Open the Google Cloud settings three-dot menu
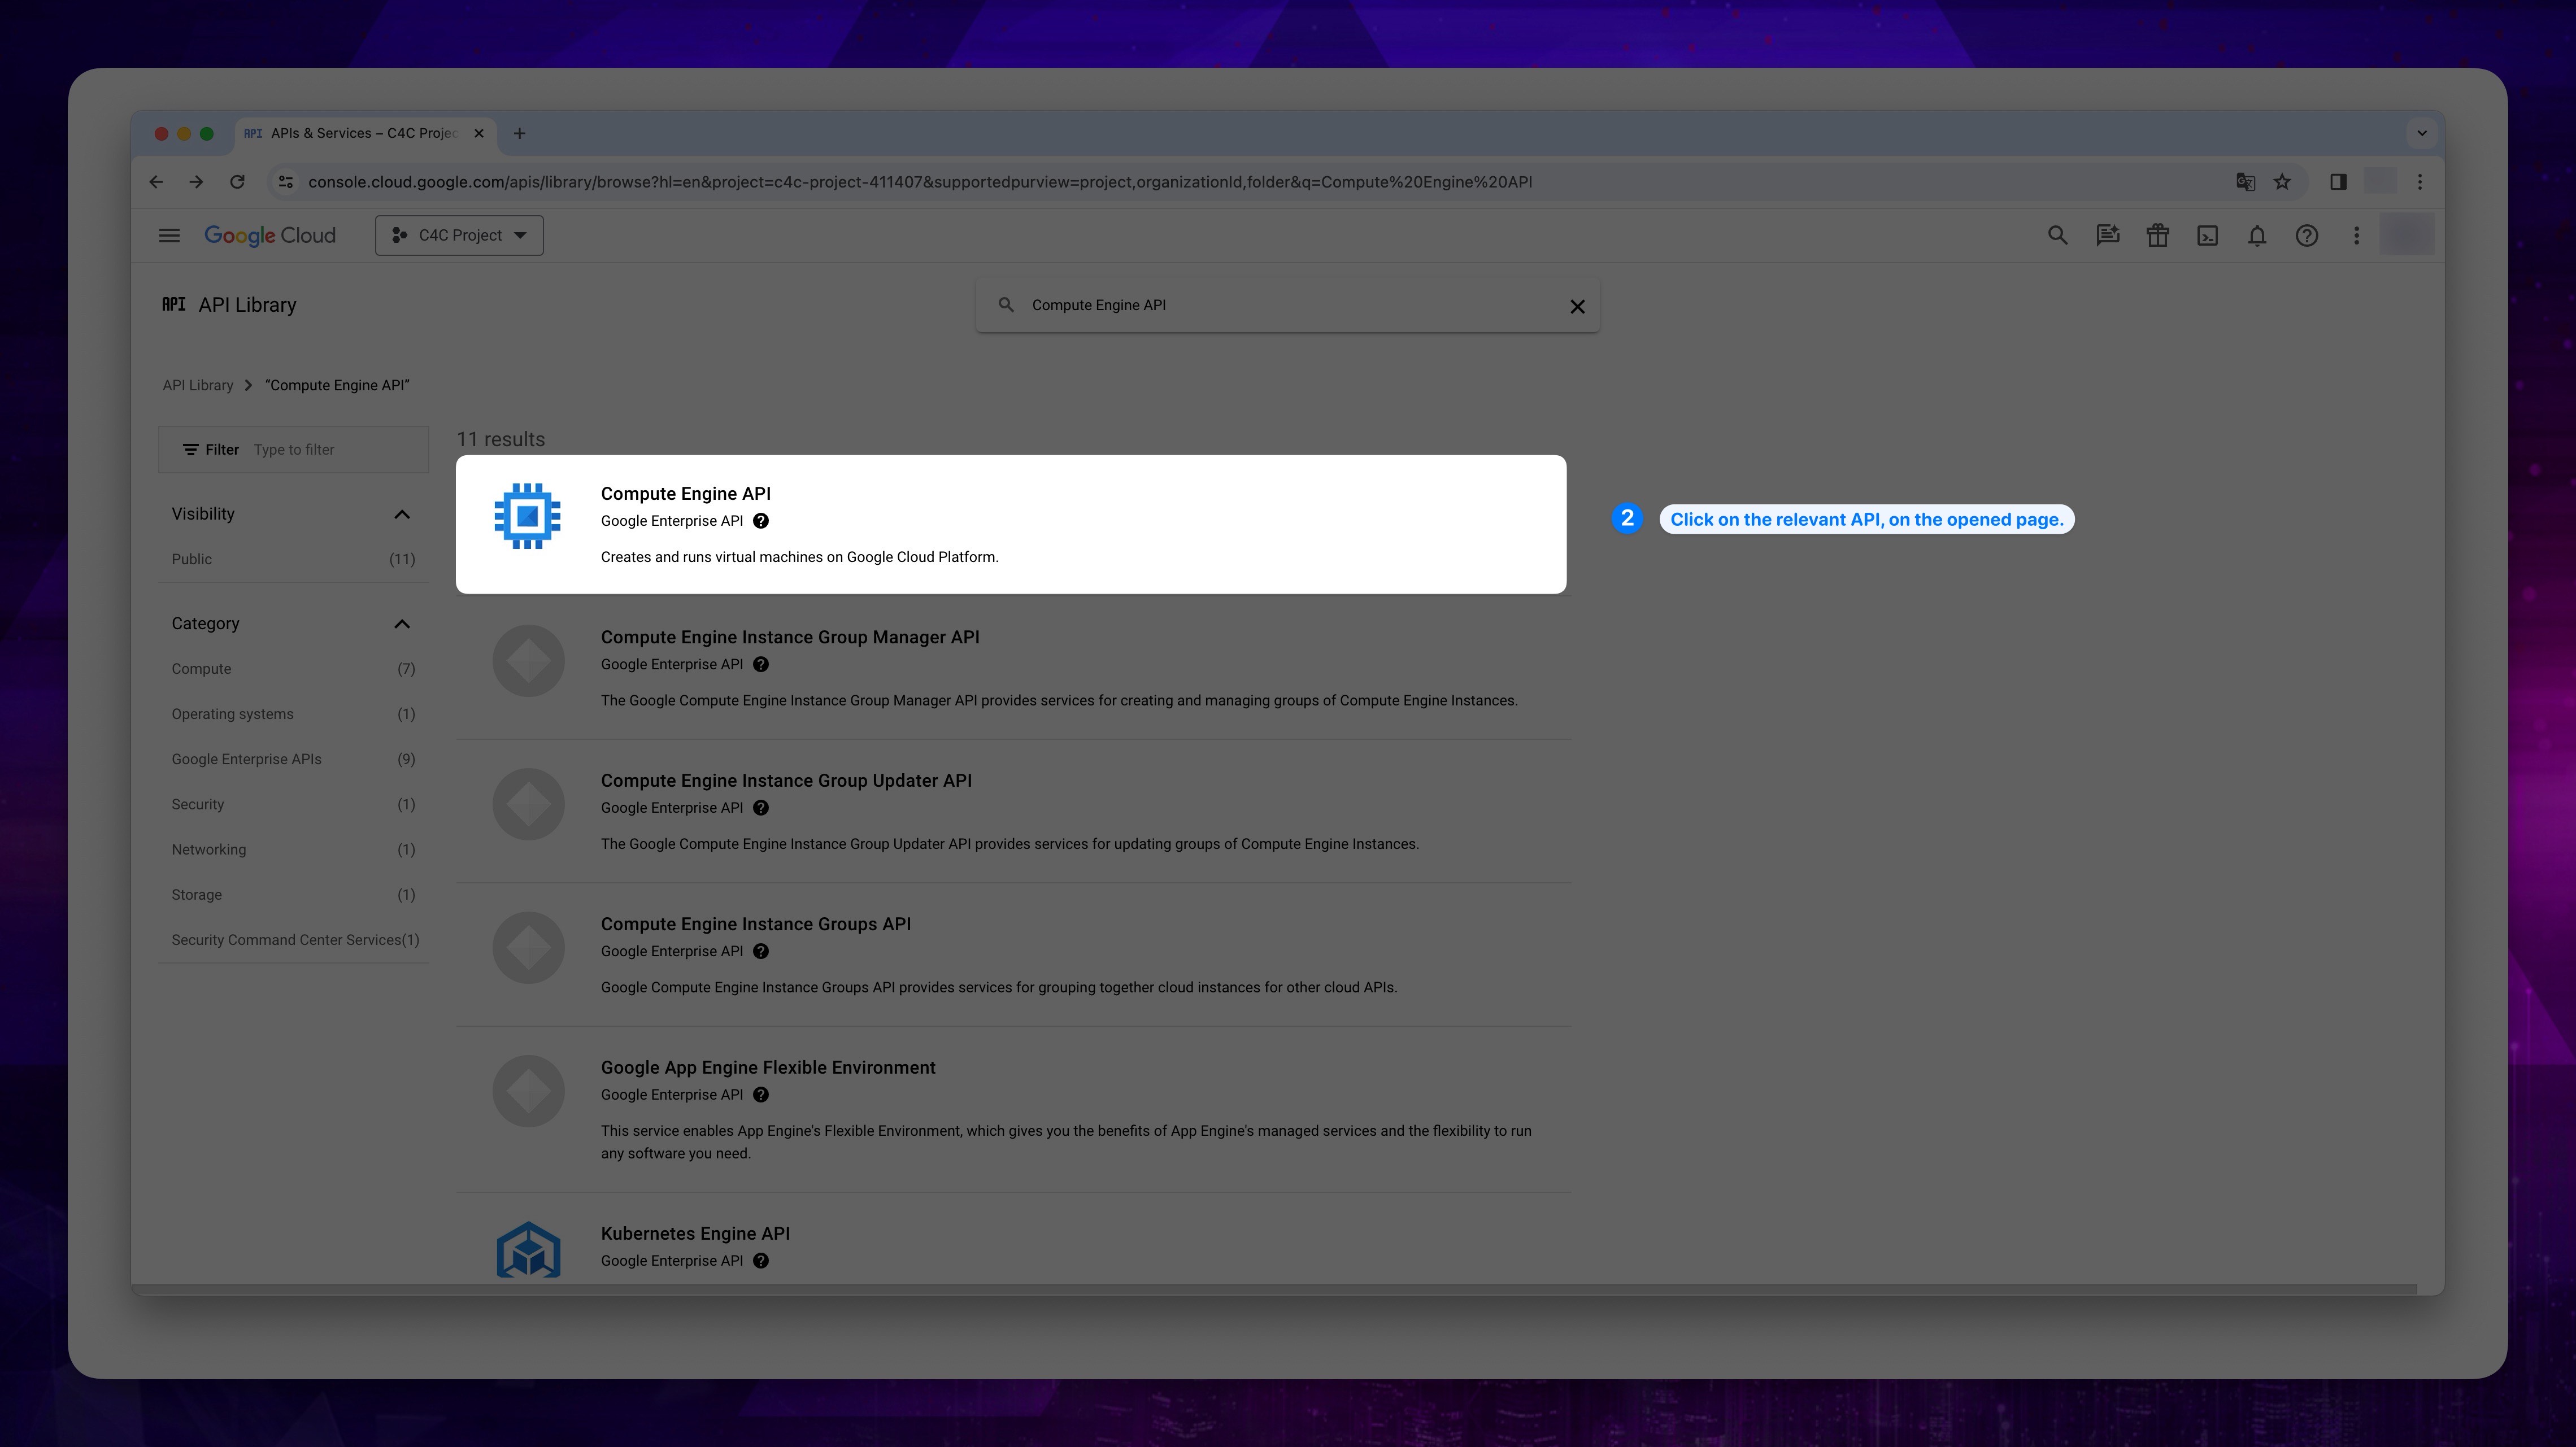 2356,235
